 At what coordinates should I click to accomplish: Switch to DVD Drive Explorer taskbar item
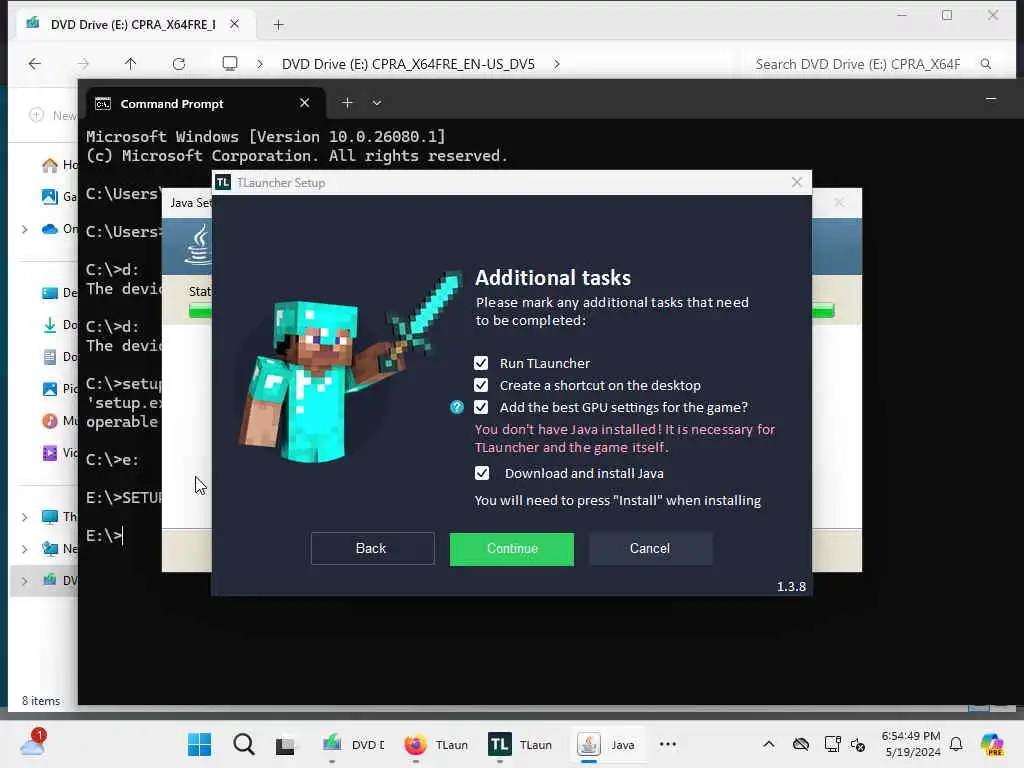[353, 744]
